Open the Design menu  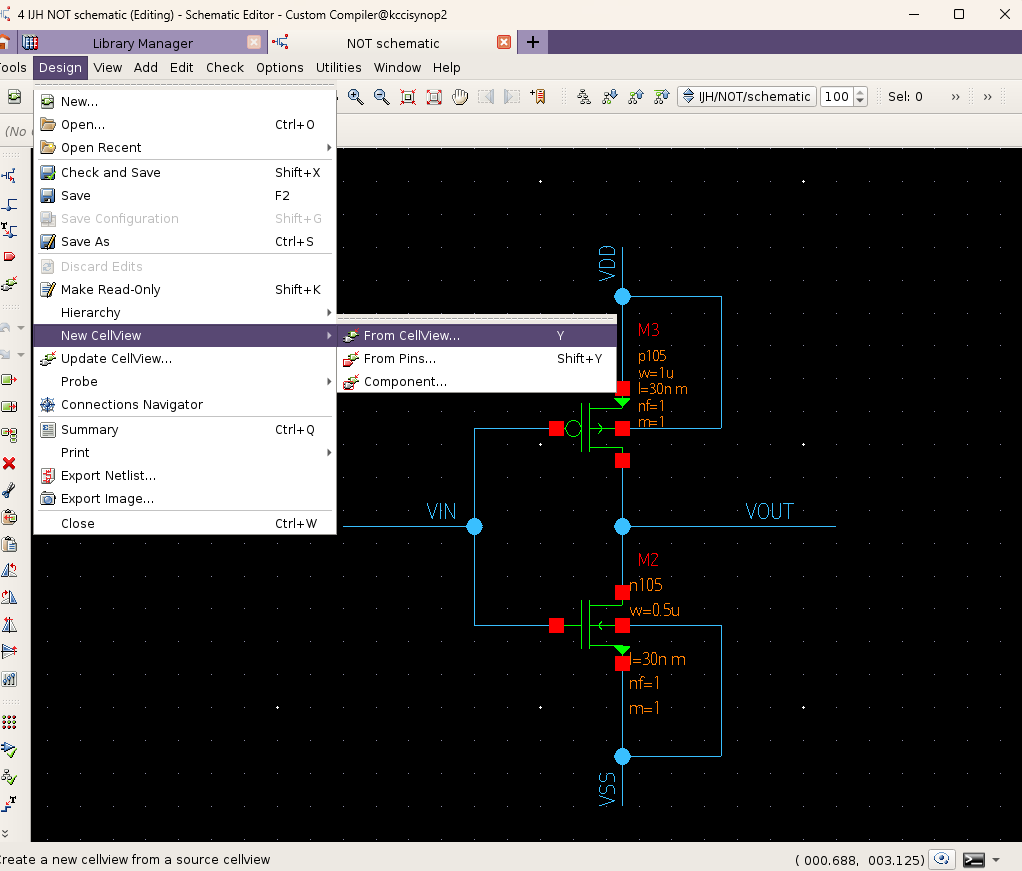(x=61, y=68)
